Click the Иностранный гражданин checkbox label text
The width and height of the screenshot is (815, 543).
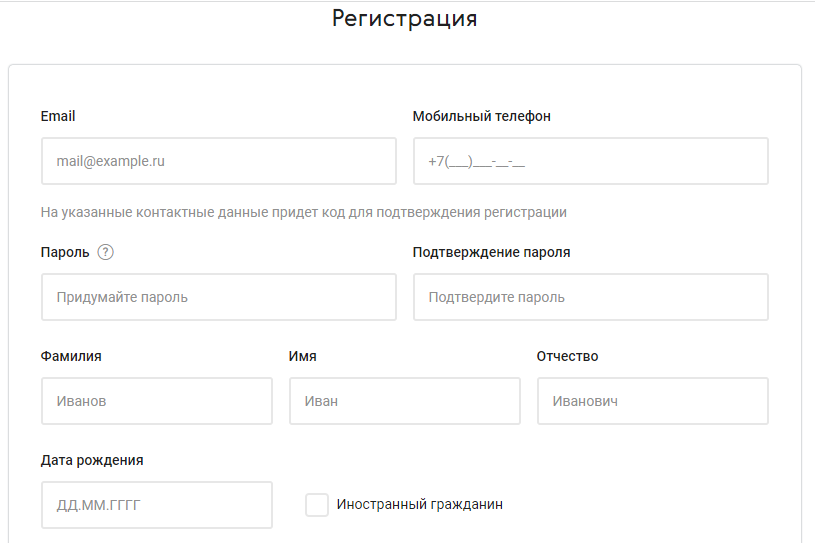[x=419, y=505]
